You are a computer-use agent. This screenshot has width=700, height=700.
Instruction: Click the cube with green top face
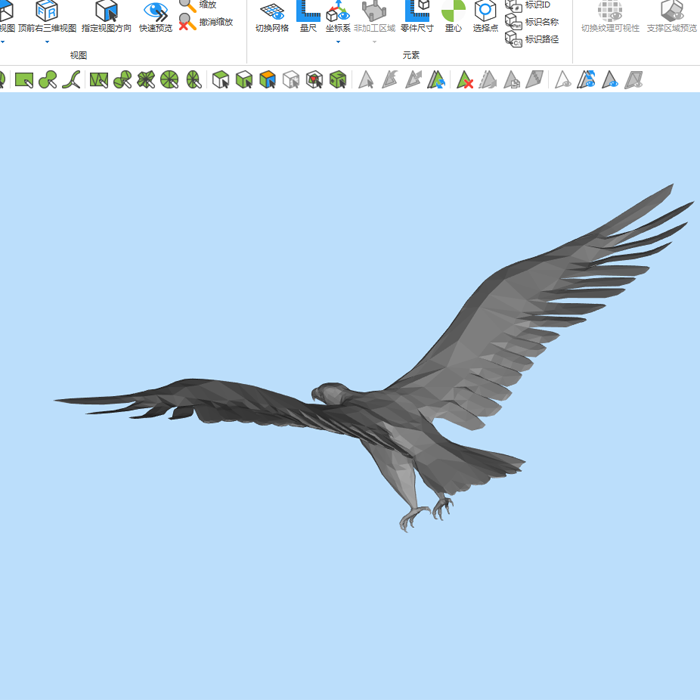pos(221,80)
